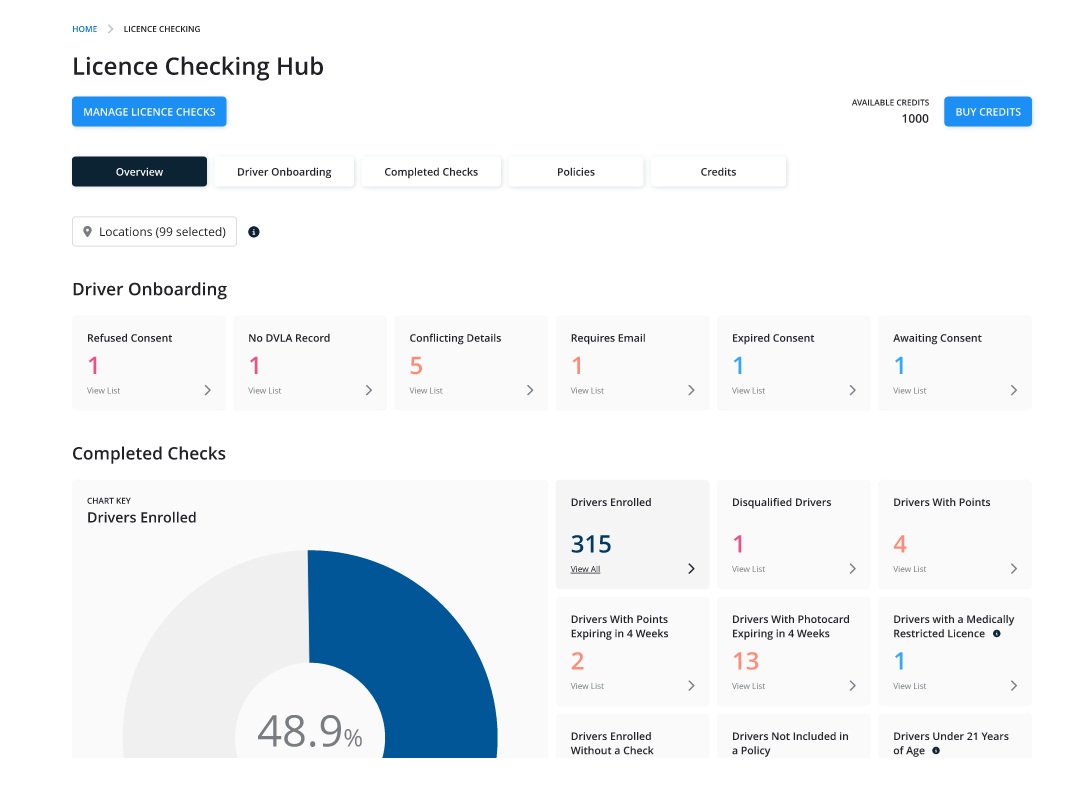
Task: Click View List under Drivers With Points
Action: click(909, 569)
